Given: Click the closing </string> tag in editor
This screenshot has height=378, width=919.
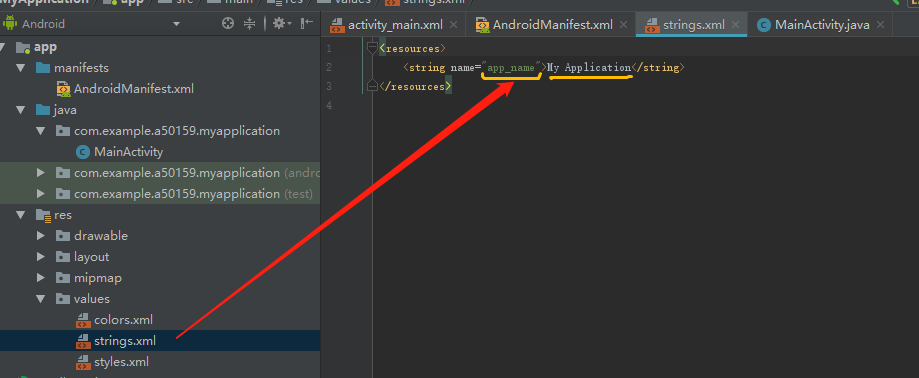Looking at the screenshot, I should (x=658, y=67).
